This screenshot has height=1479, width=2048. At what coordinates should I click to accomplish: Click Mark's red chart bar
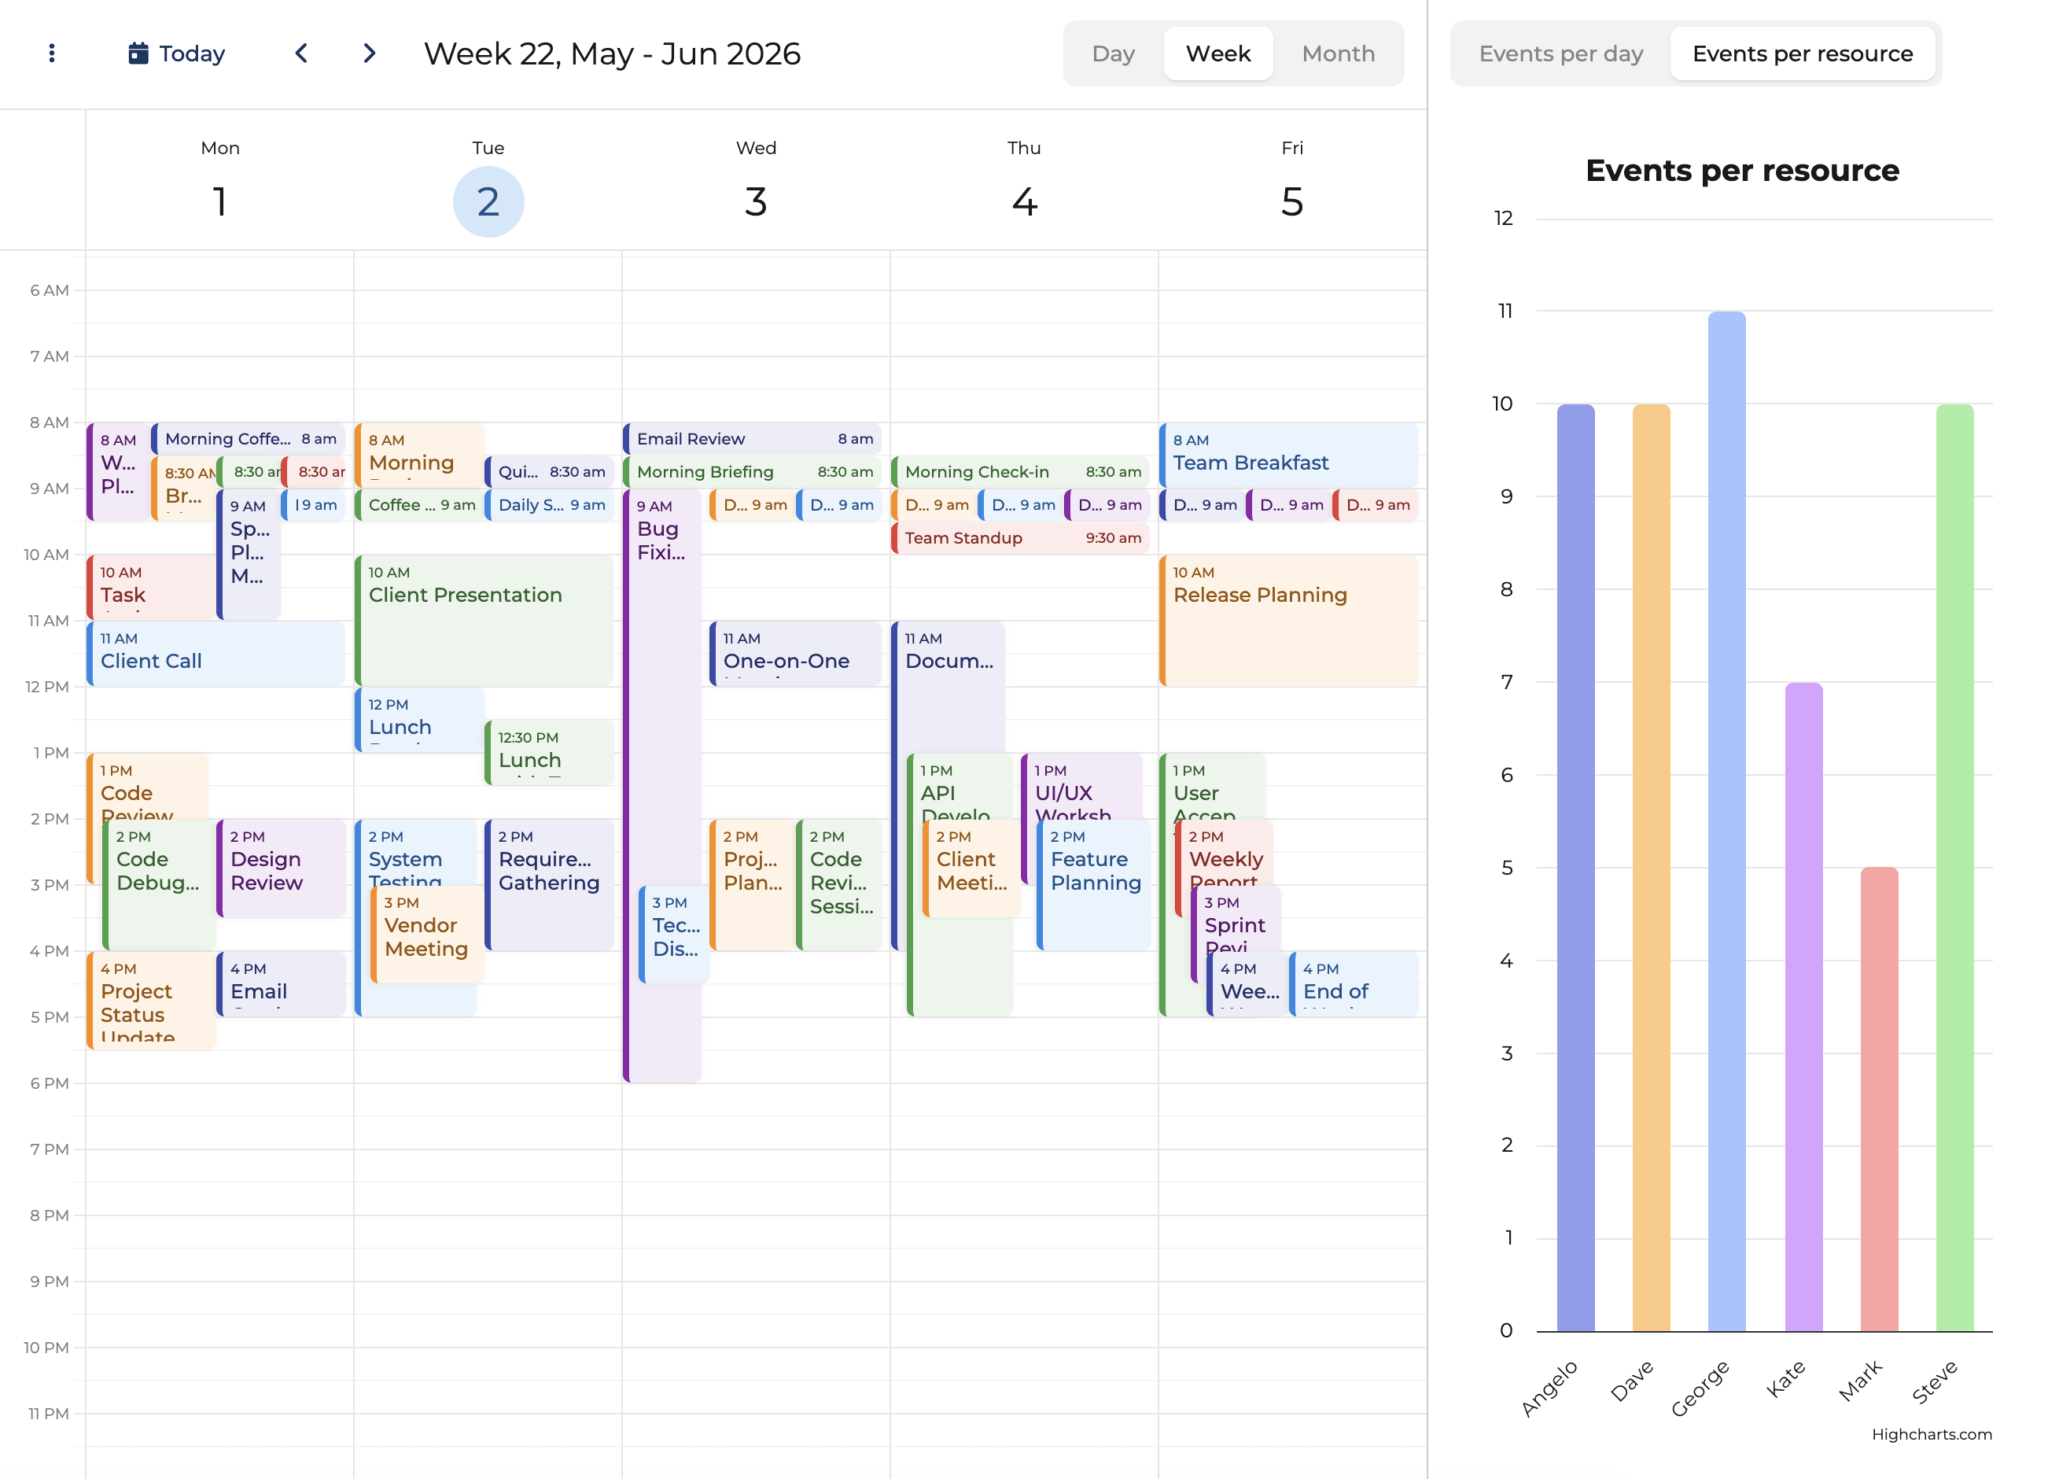[x=1878, y=1098]
